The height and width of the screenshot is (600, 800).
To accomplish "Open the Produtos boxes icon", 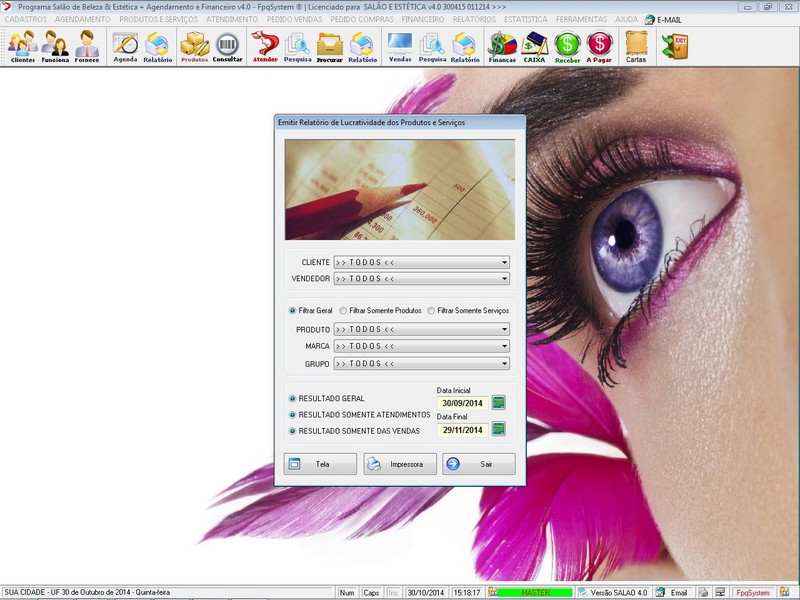I will (x=194, y=46).
